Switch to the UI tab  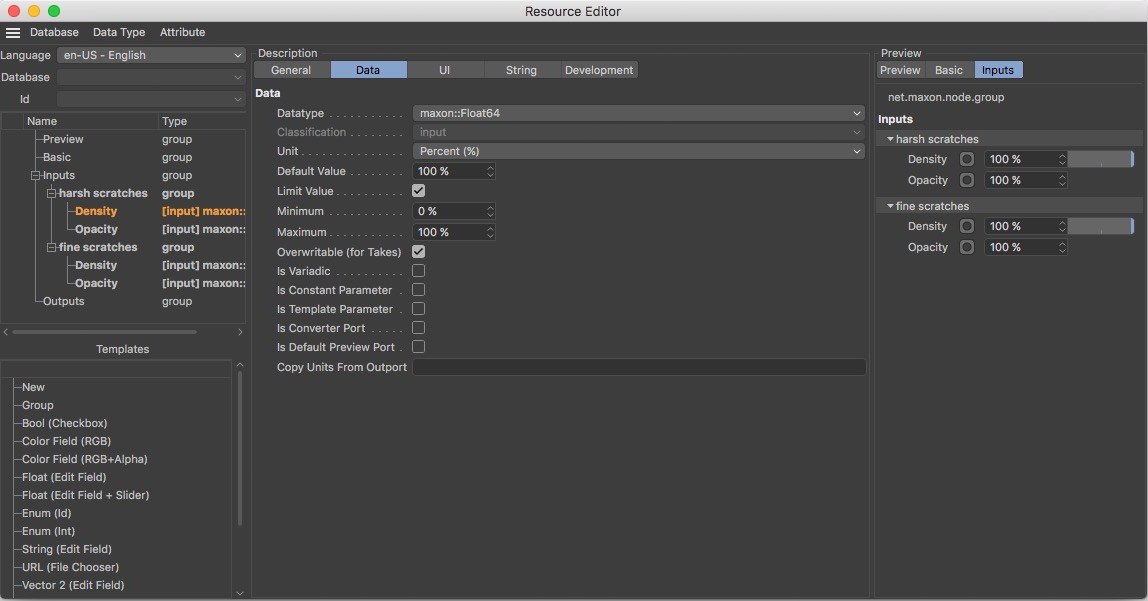[445, 70]
